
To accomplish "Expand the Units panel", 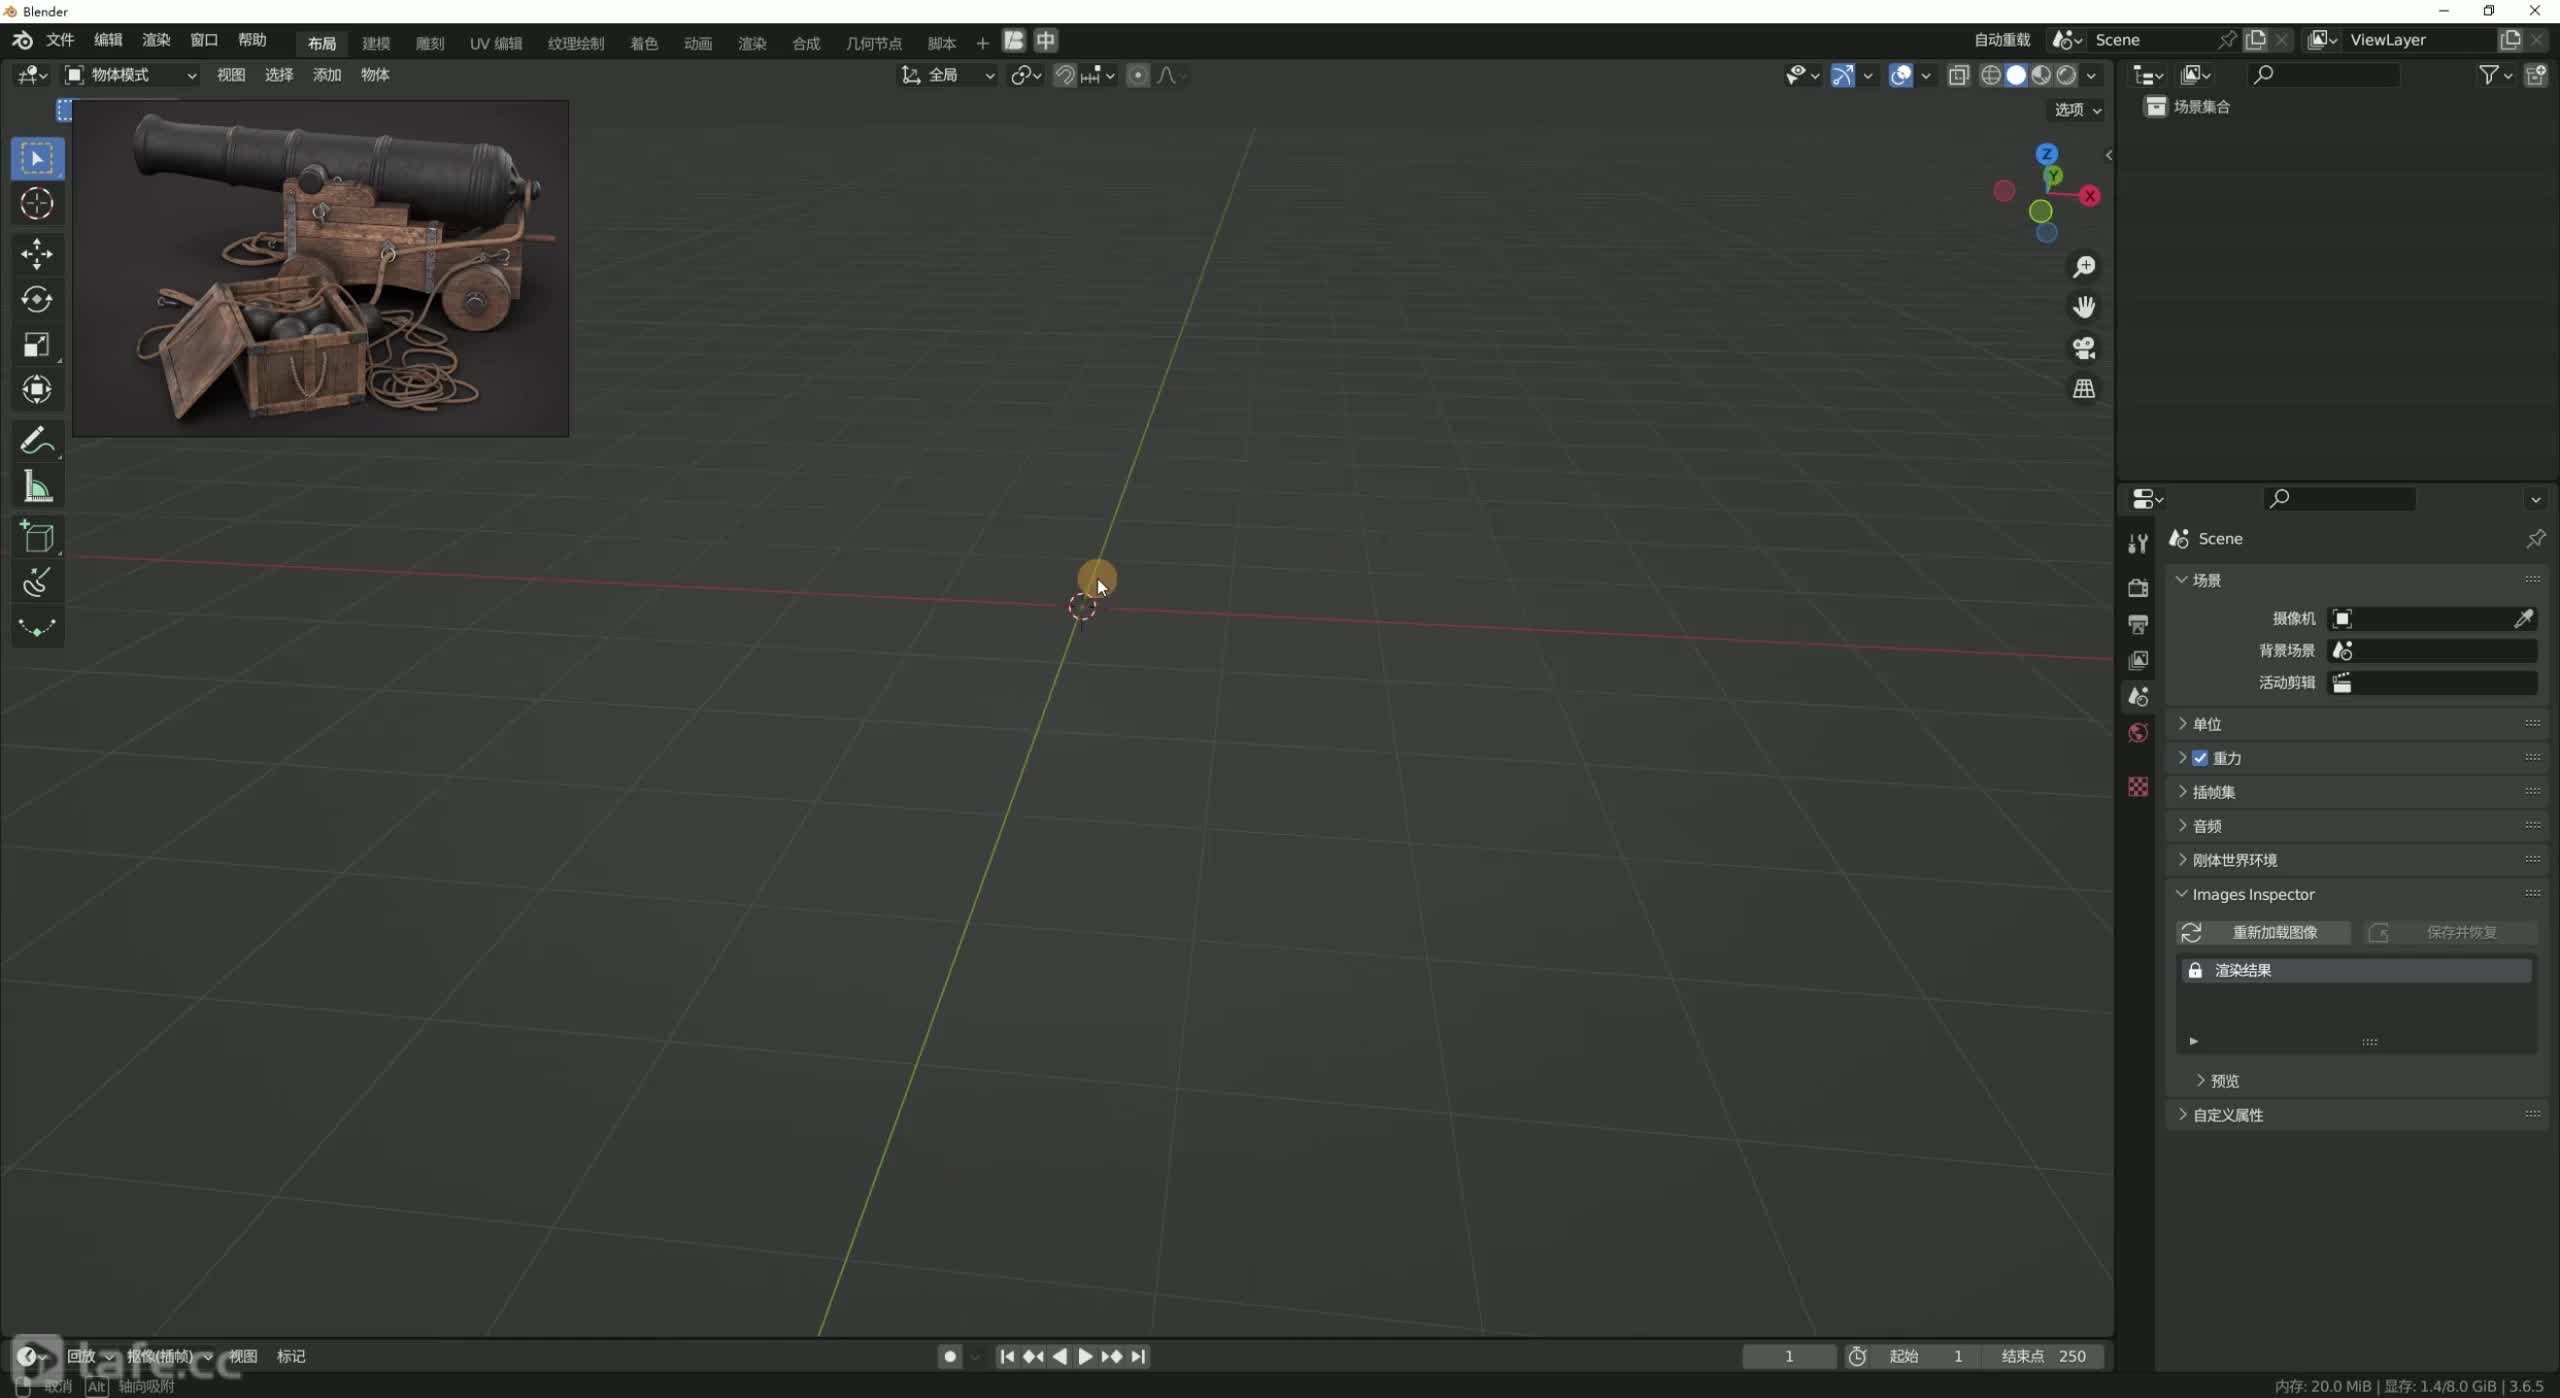I will pyautogui.click(x=2358, y=724).
